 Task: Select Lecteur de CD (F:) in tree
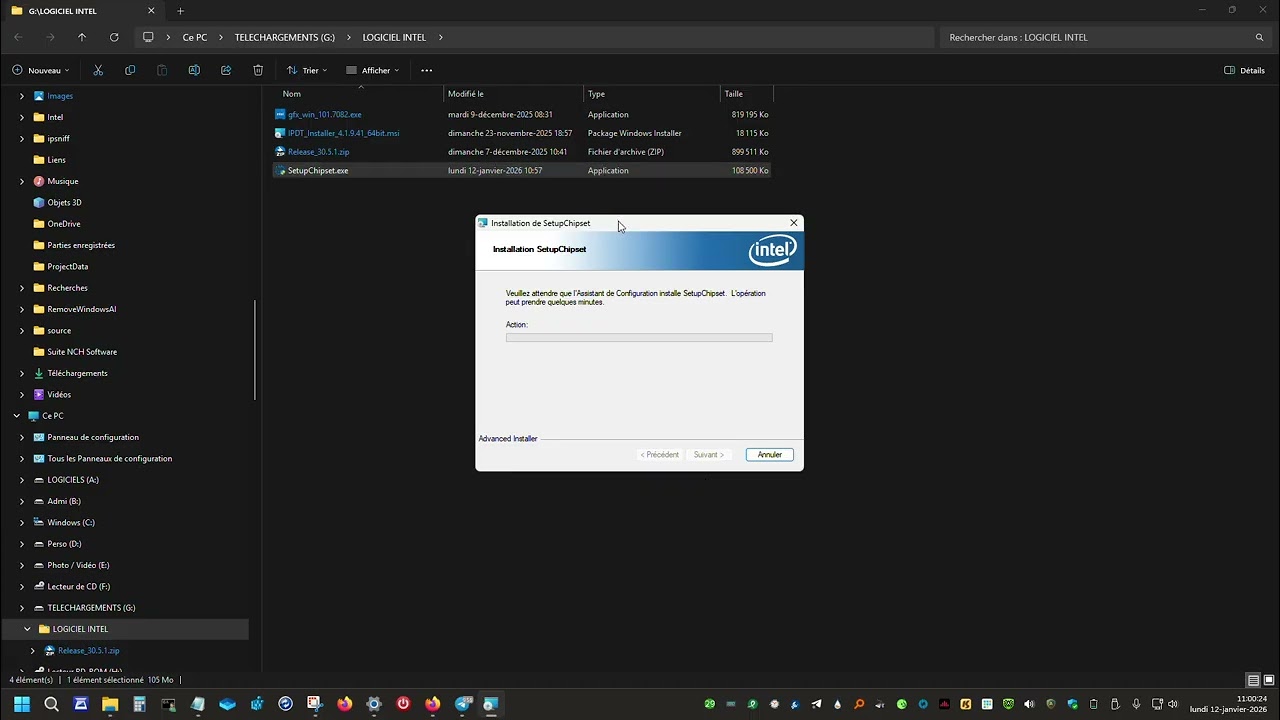click(x=78, y=586)
